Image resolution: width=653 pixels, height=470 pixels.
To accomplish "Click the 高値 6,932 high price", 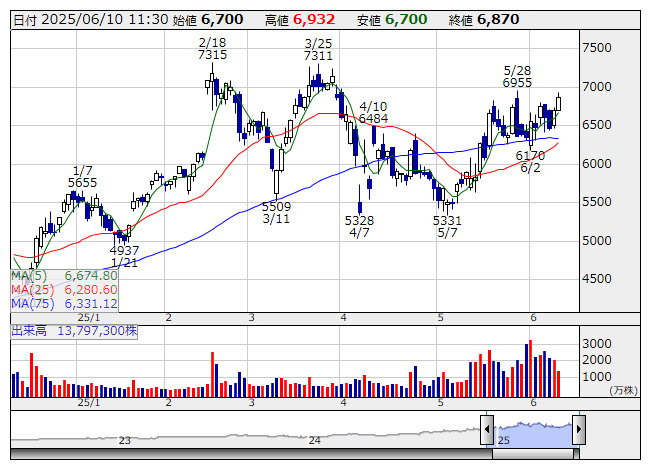I will (300, 20).
